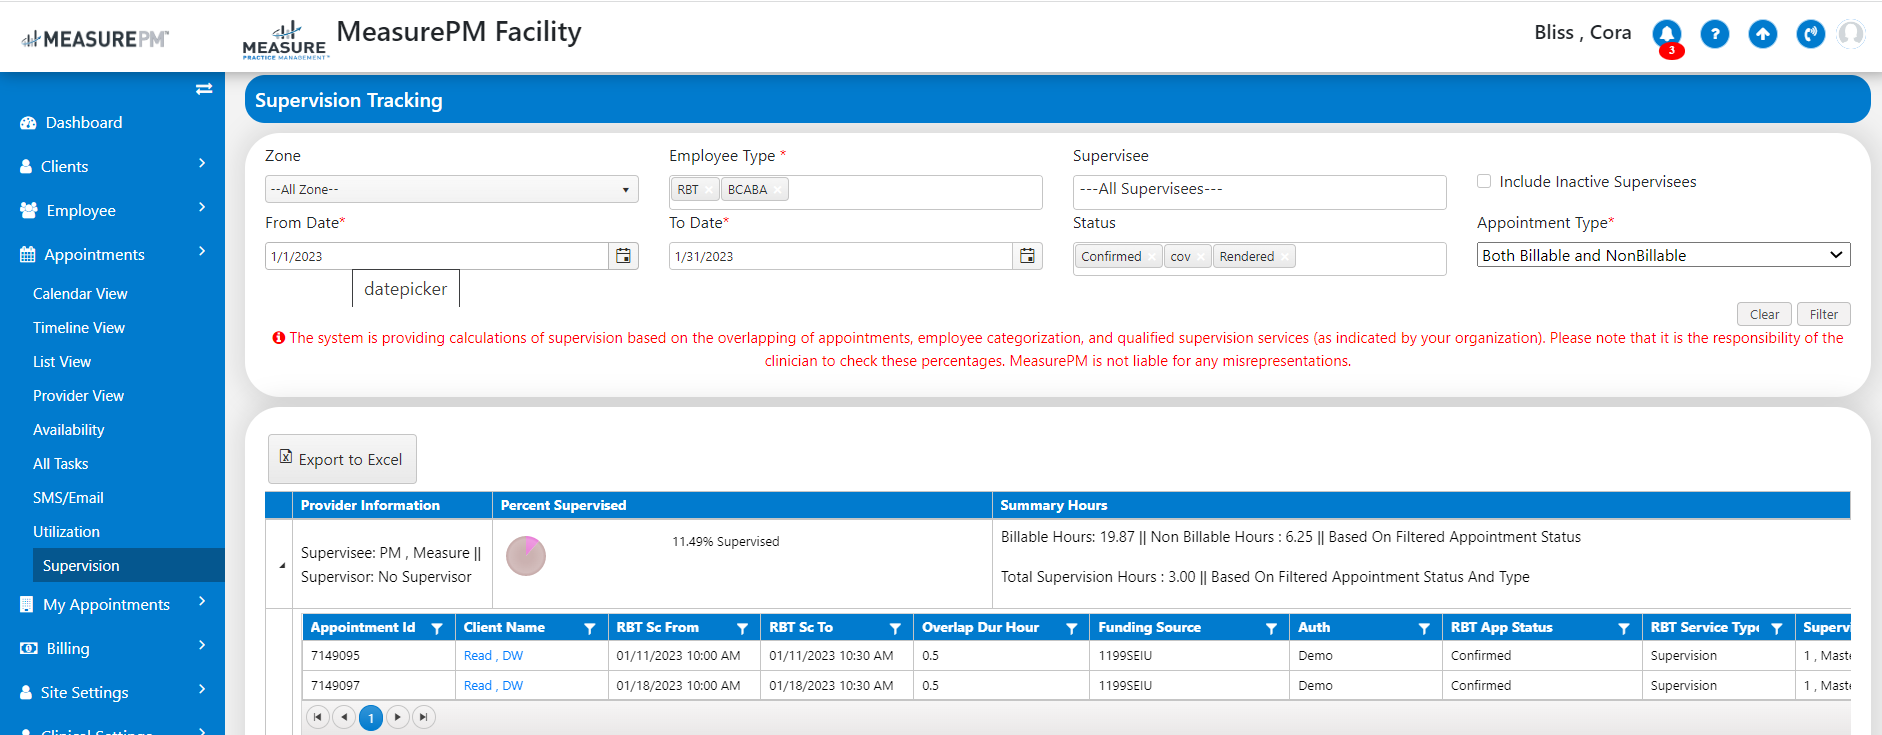Viewport: 1882px width, 735px height.
Task: Open the user profile avatar icon
Action: click(1852, 34)
